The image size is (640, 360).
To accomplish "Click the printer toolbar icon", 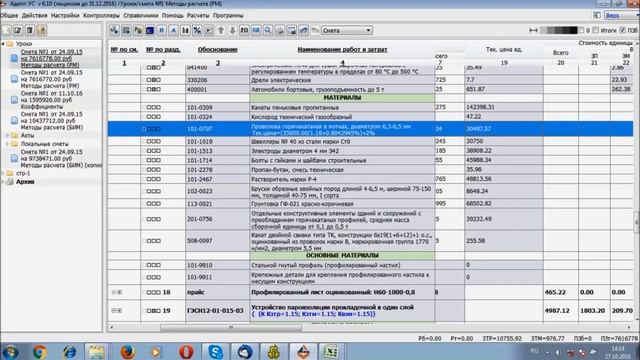I will pyautogui.click(x=280, y=30).
